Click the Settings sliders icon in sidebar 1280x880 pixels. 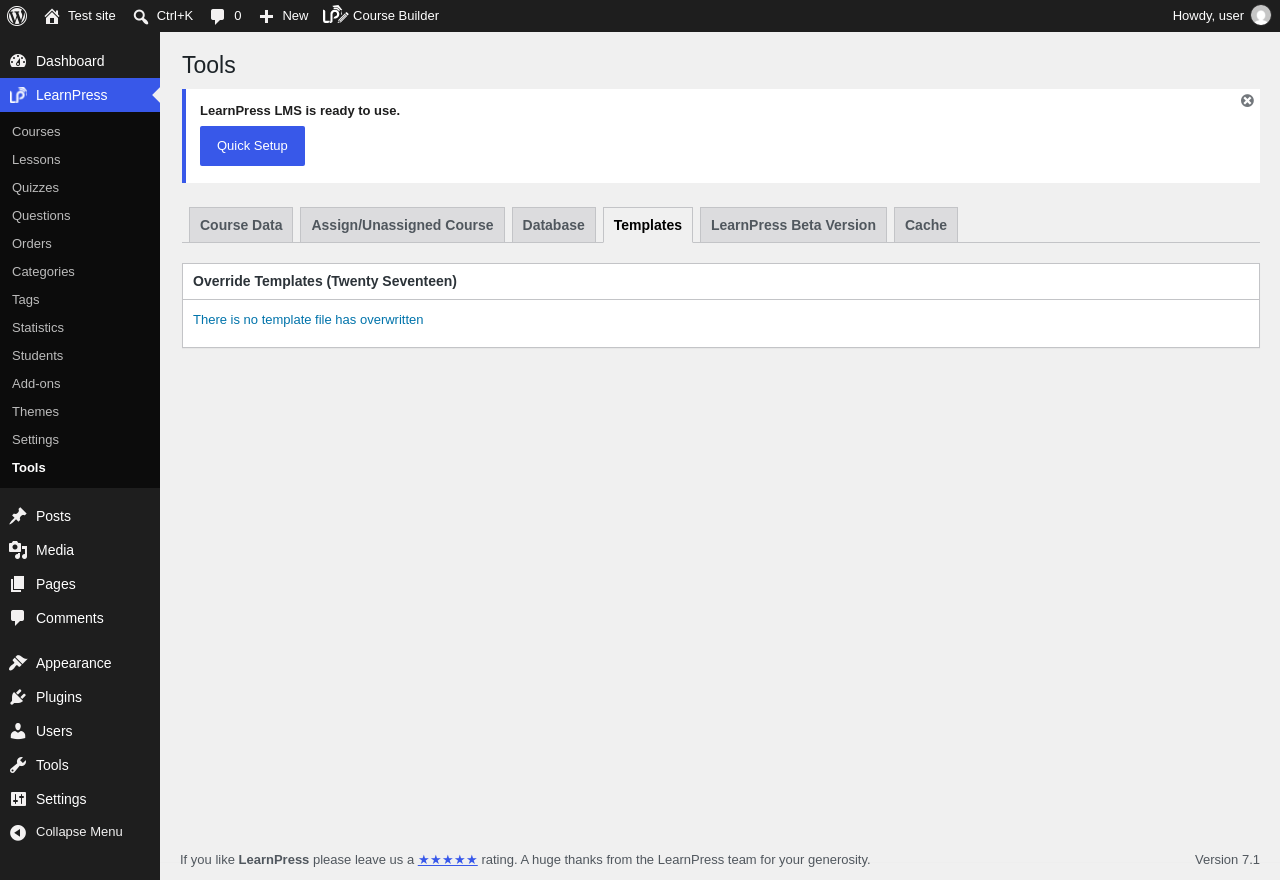coord(18,799)
